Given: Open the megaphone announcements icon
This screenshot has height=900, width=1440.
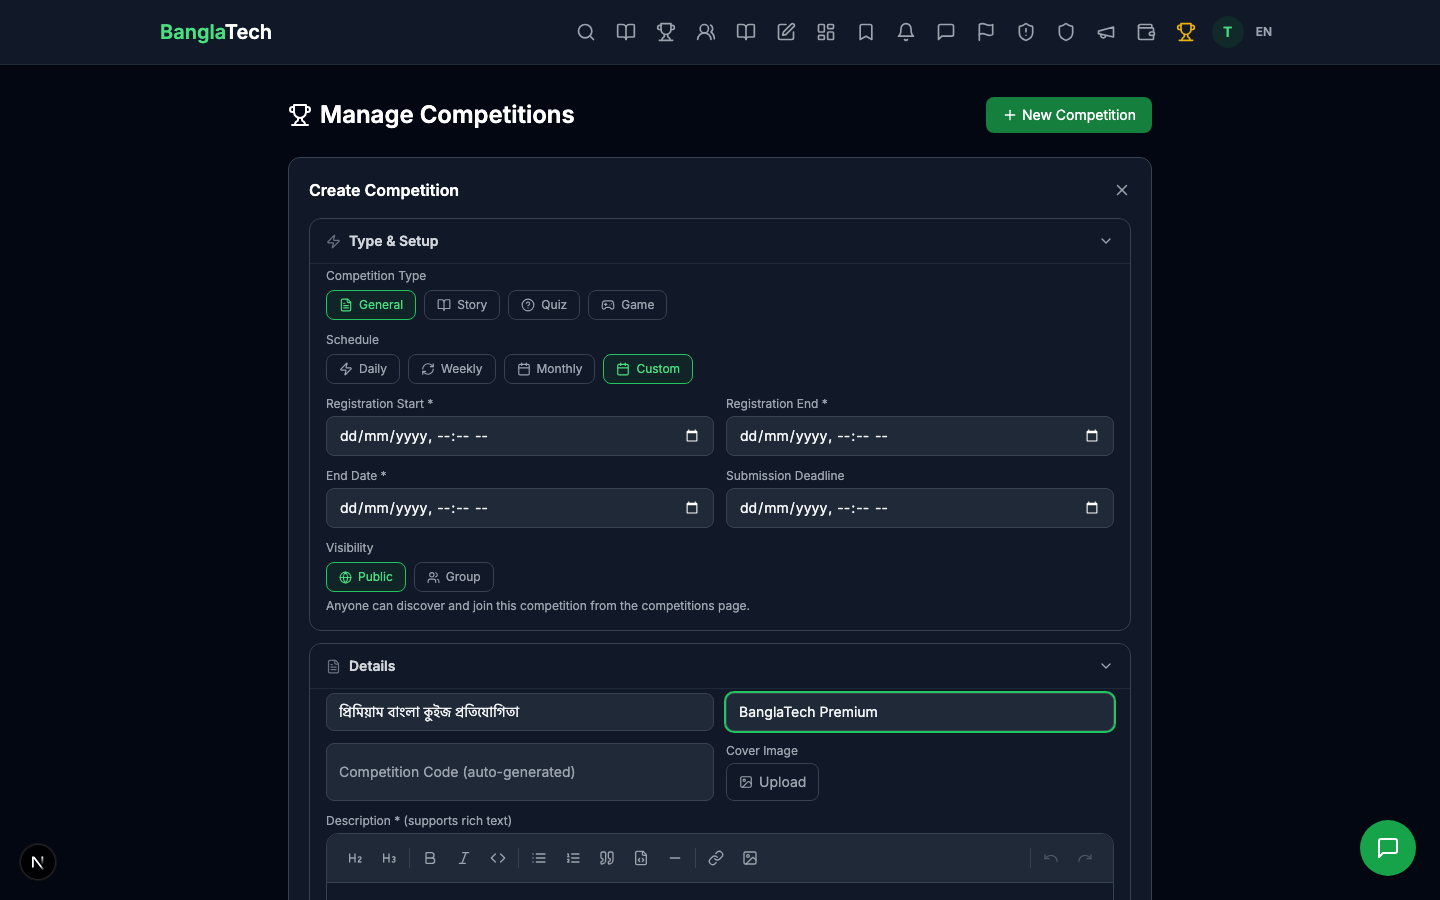Looking at the screenshot, I should pyautogui.click(x=1106, y=32).
